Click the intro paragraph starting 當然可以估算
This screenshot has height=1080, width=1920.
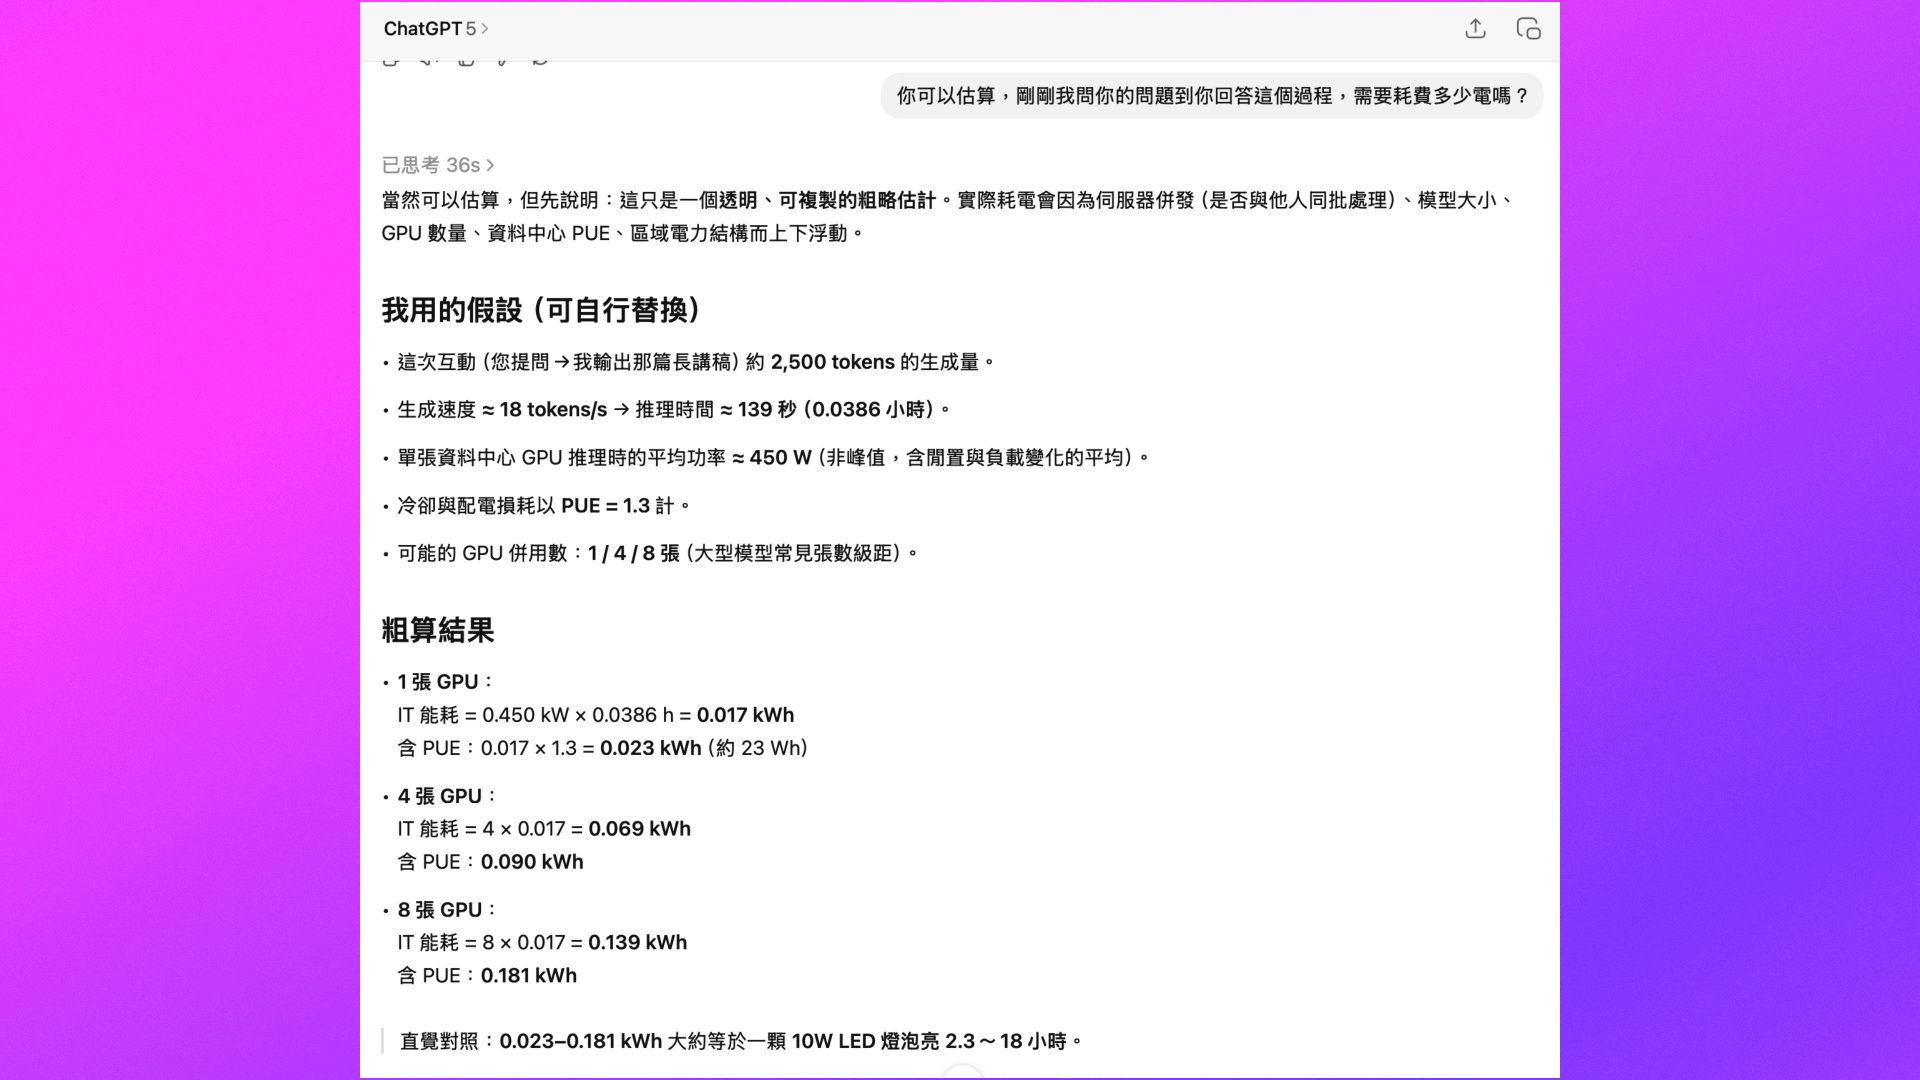point(948,217)
